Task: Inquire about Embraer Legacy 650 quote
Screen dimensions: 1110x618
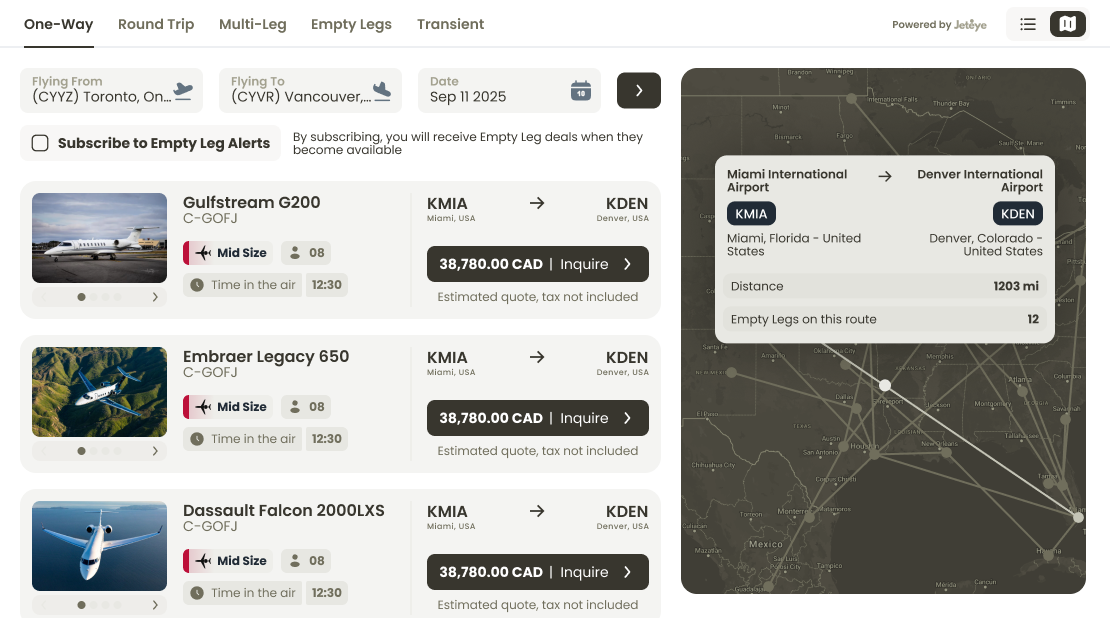Action: pyautogui.click(x=537, y=418)
